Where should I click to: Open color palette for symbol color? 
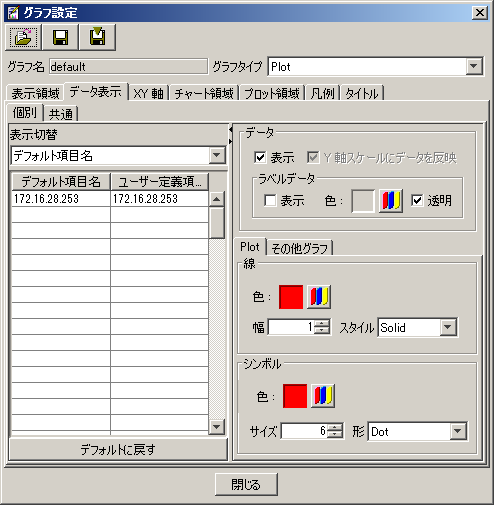323,396
